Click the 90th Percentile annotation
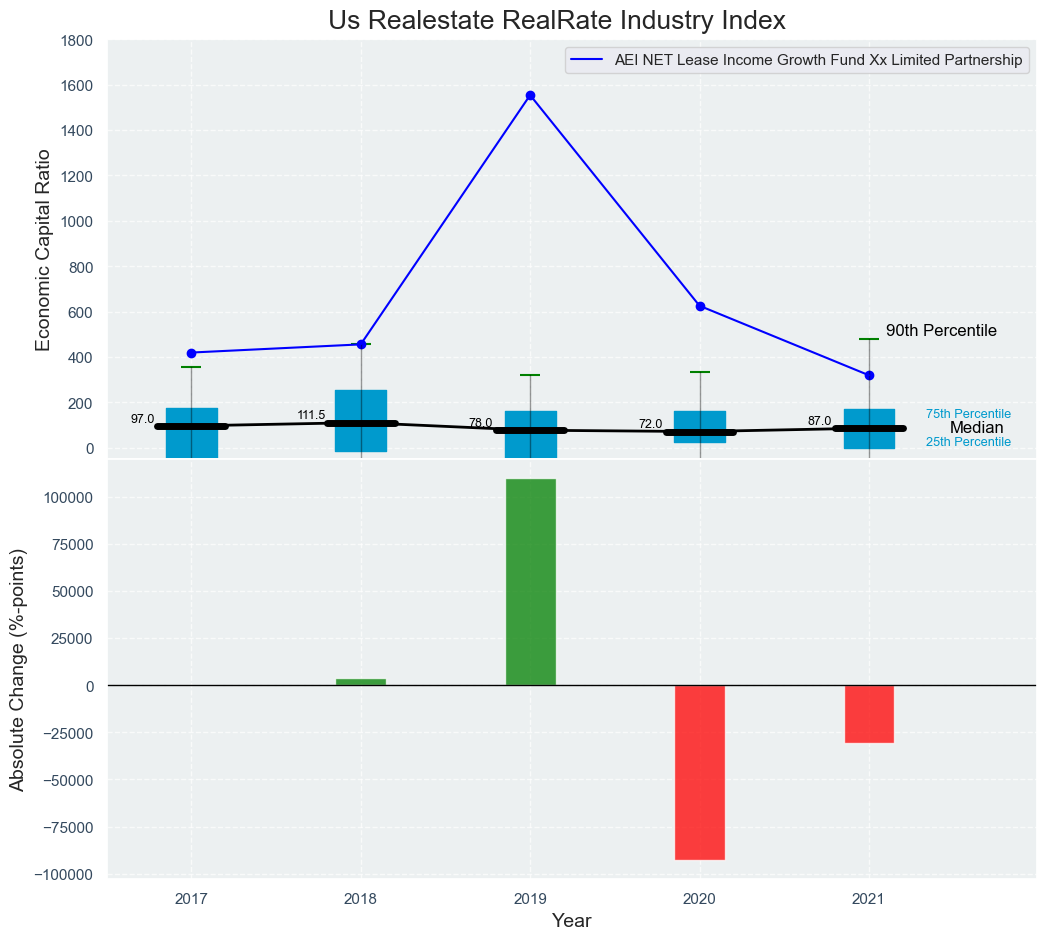Image resolution: width=1046 pixels, height=940 pixels. point(941,331)
